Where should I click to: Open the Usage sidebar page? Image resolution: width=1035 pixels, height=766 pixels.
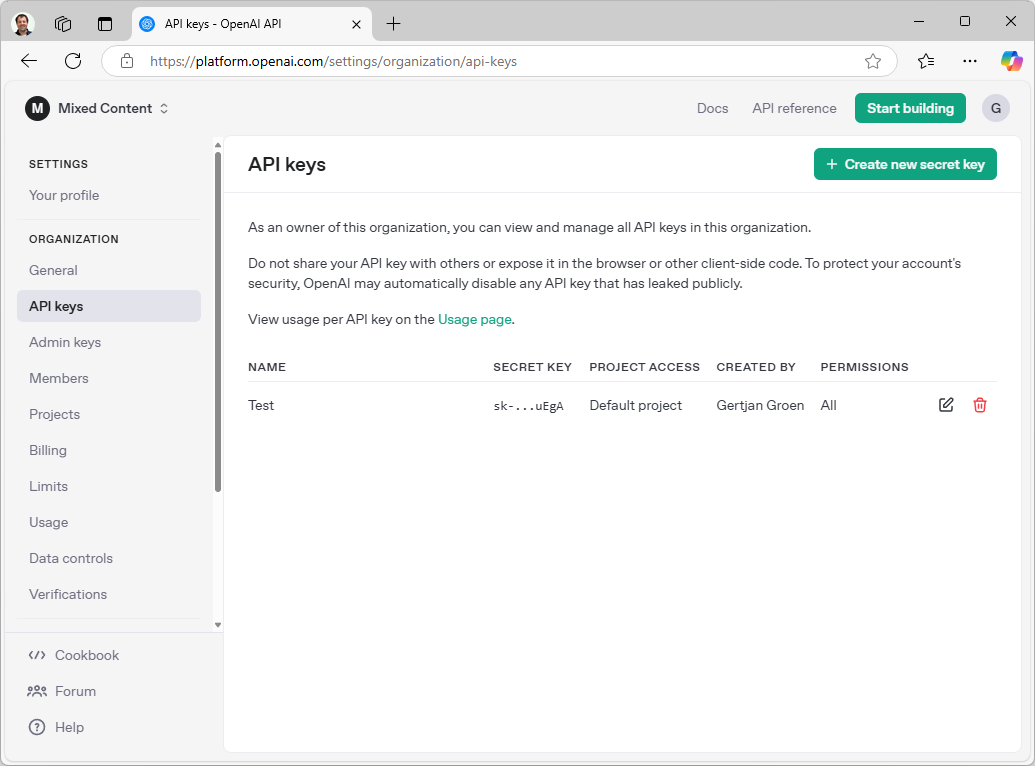pyautogui.click(x=48, y=522)
